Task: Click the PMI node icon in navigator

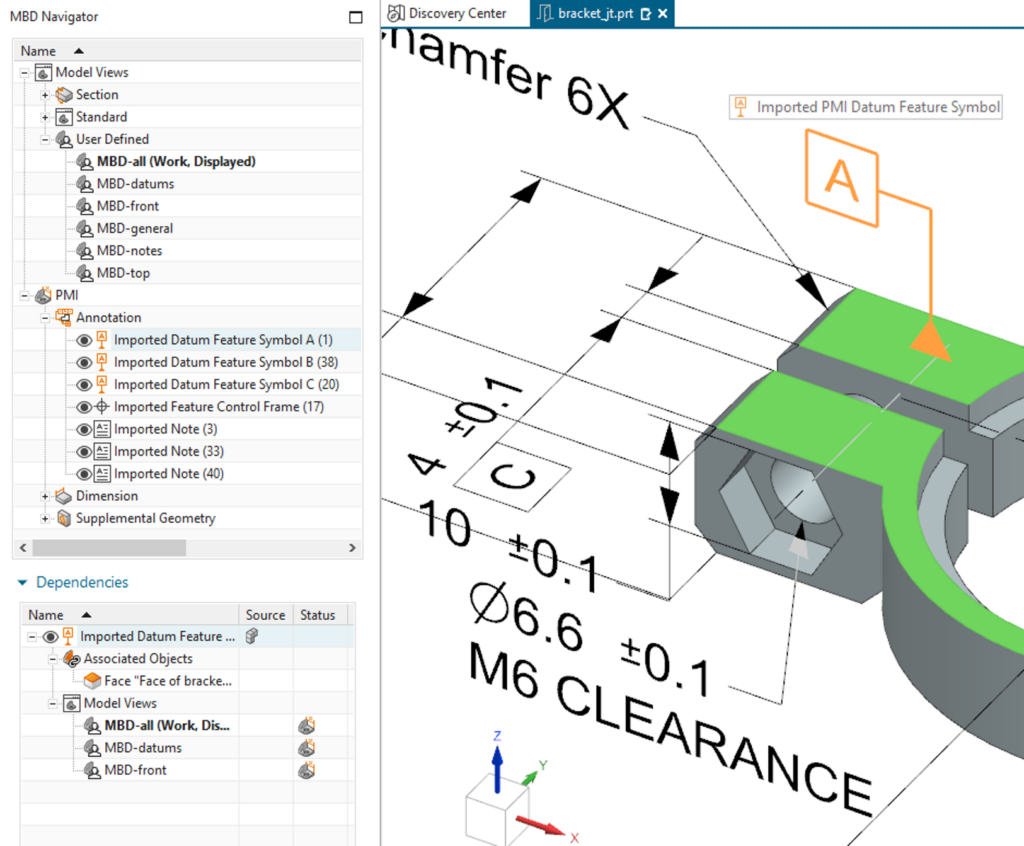Action: 43,295
